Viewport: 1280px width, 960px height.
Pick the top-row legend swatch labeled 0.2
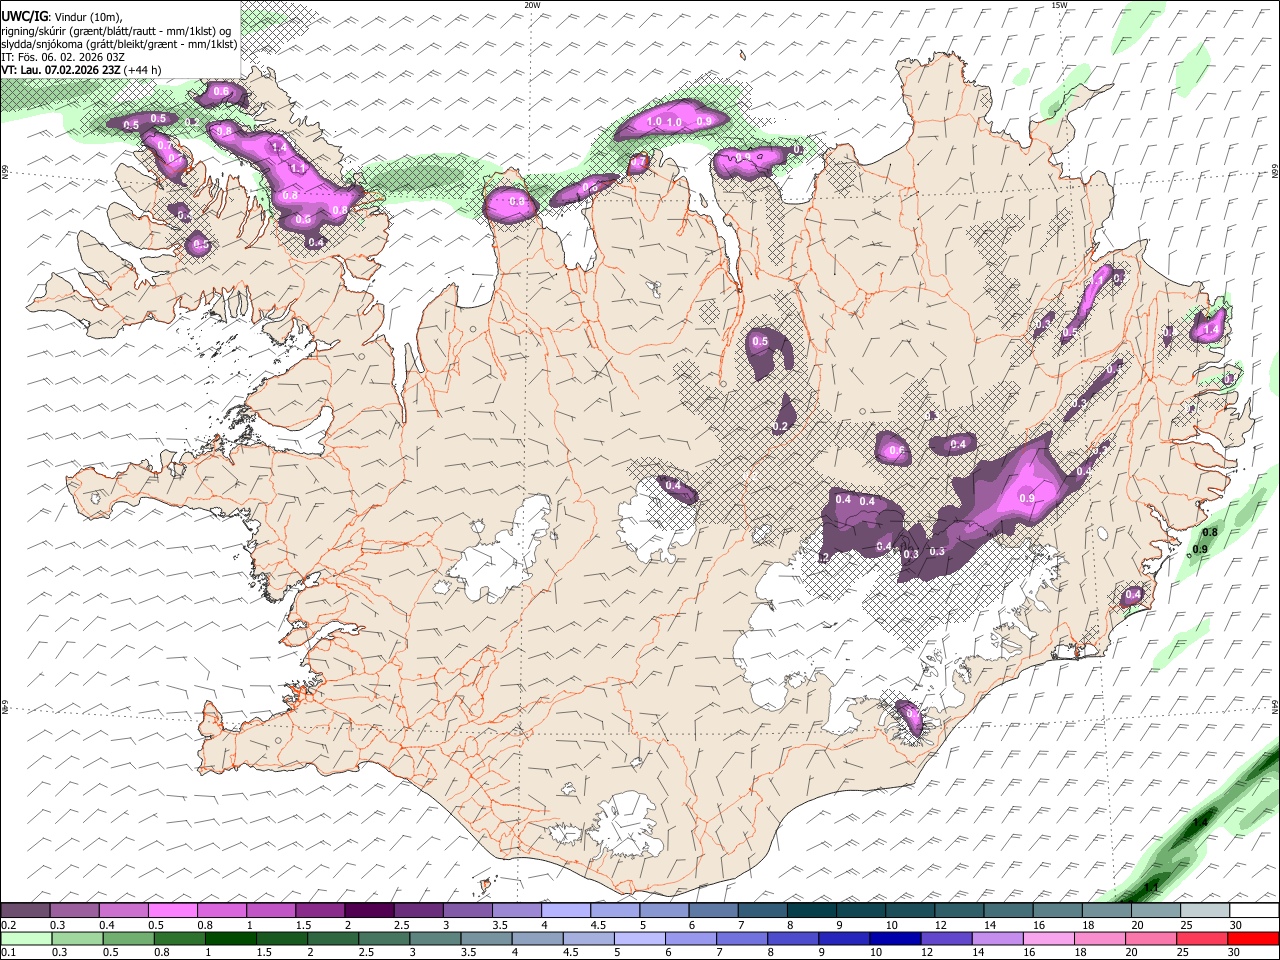pos(25,910)
